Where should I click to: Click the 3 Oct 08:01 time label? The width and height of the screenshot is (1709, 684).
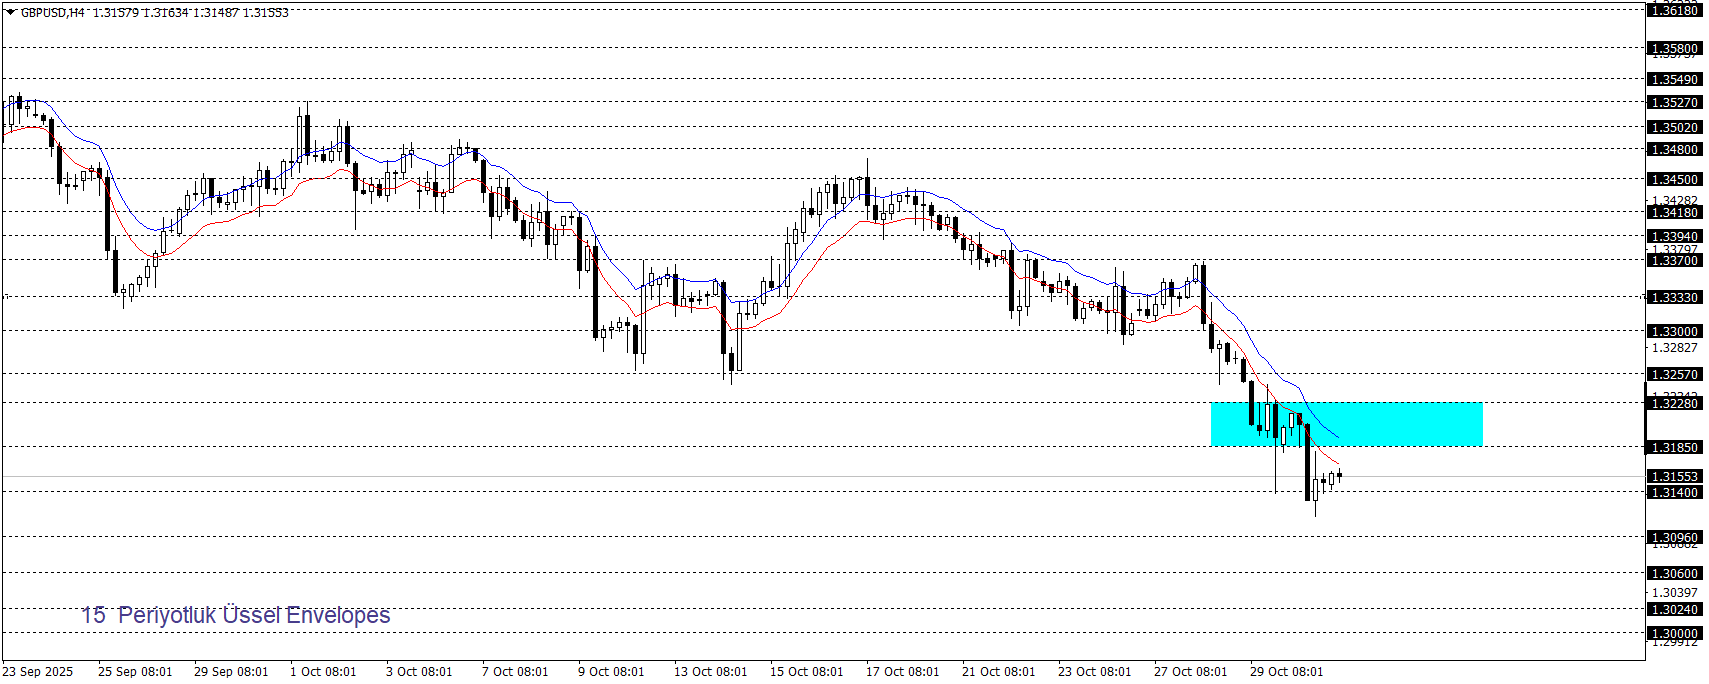[x=419, y=671]
